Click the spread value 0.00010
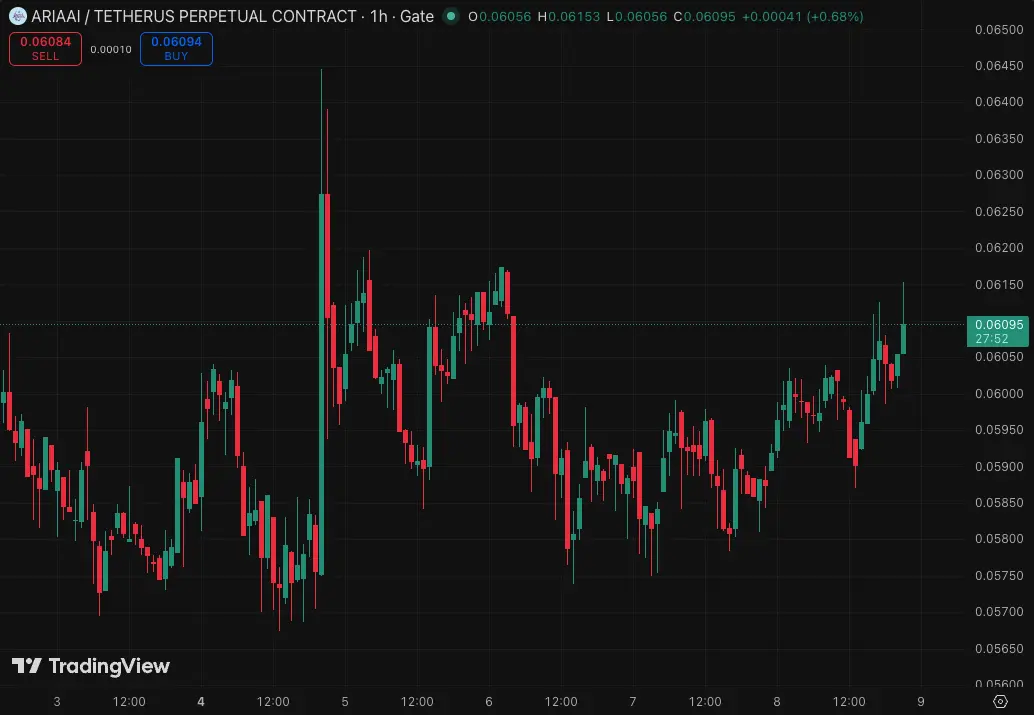The width and height of the screenshot is (1034, 715). tap(111, 49)
